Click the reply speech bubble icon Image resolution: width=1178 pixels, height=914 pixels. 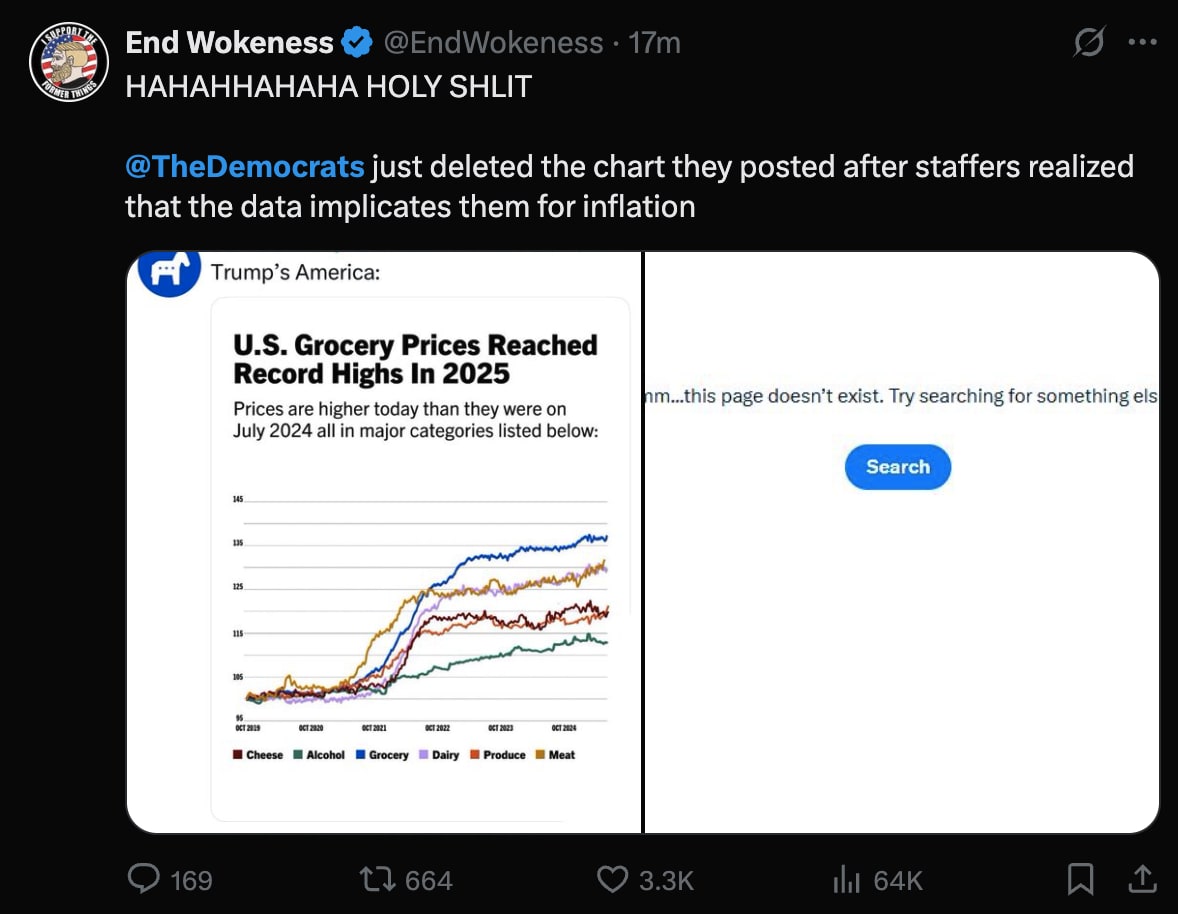pos(143,879)
